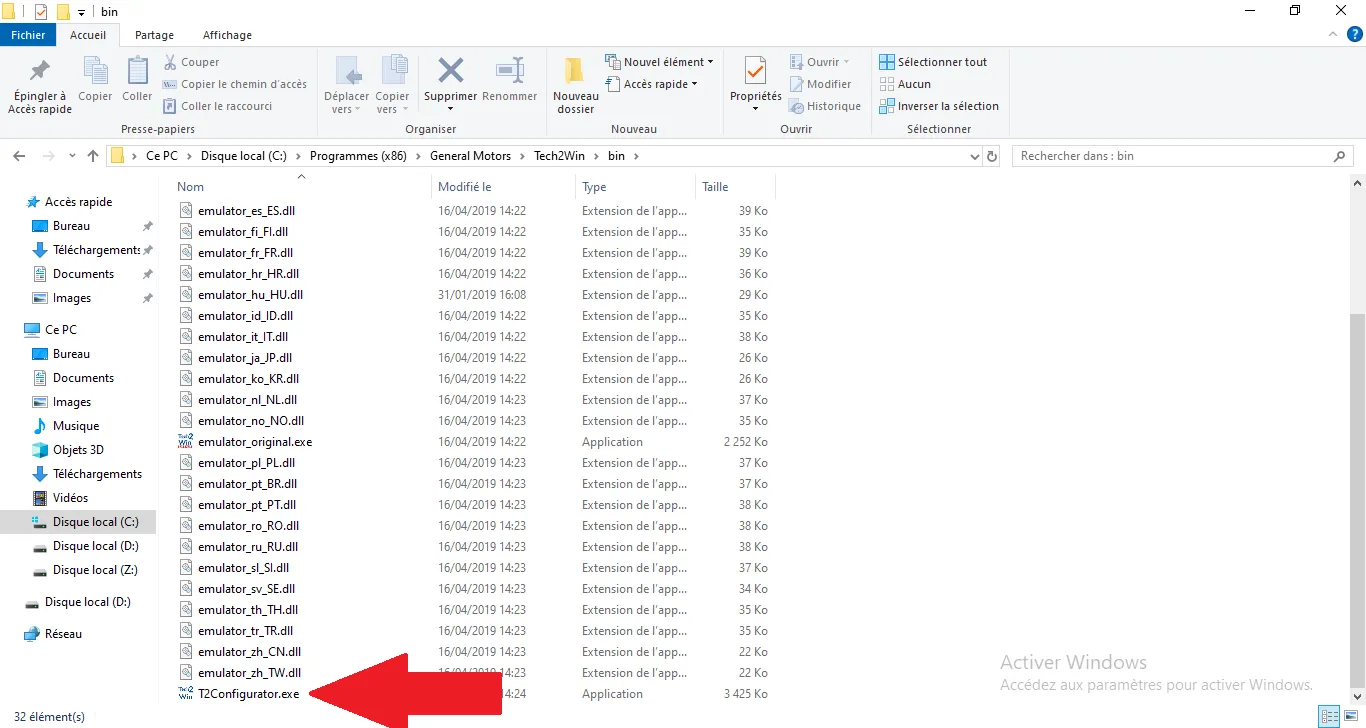Open the Fichier menu

point(28,35)
